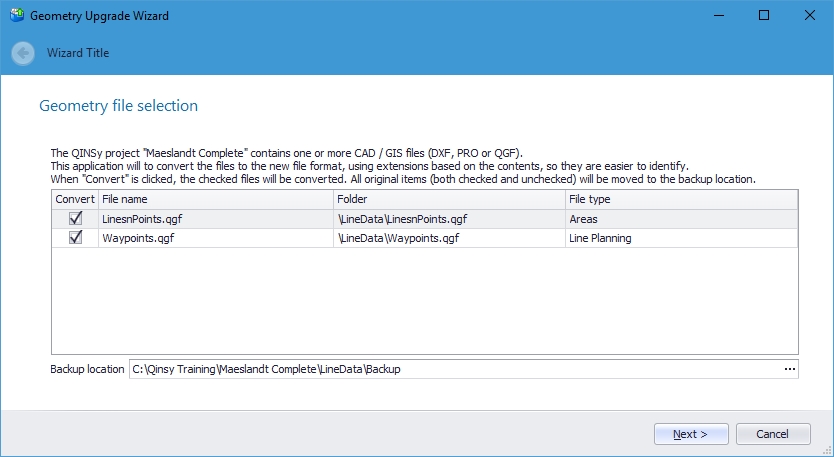Click the back arrow button
This screenshot has height=457, width=834.
(x=23, y=53)
